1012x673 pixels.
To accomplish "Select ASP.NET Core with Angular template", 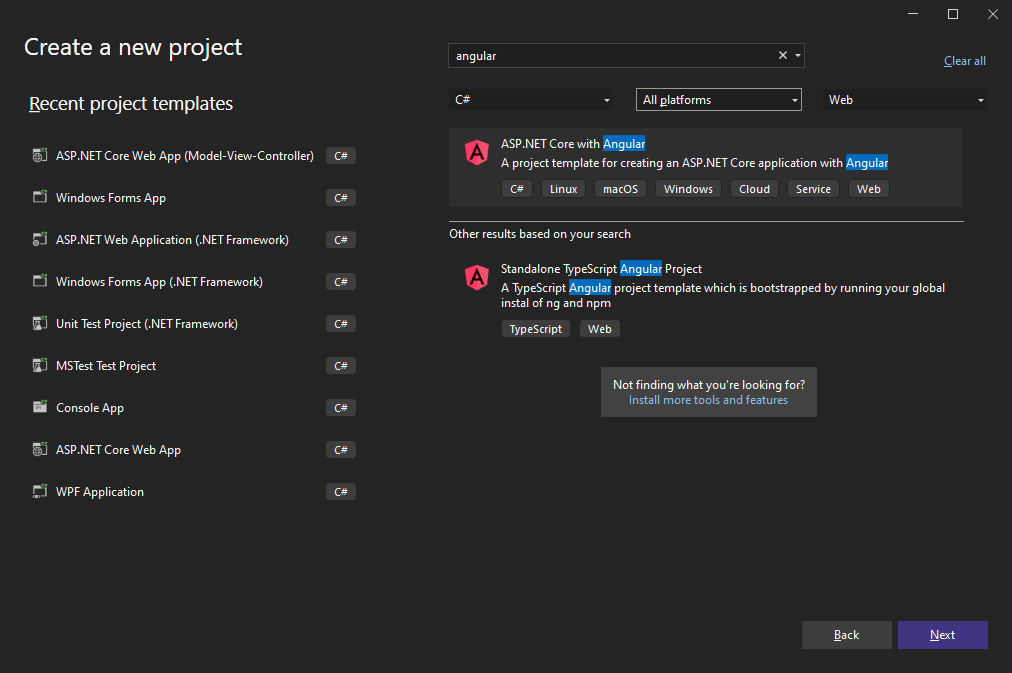I will point(705,167).
